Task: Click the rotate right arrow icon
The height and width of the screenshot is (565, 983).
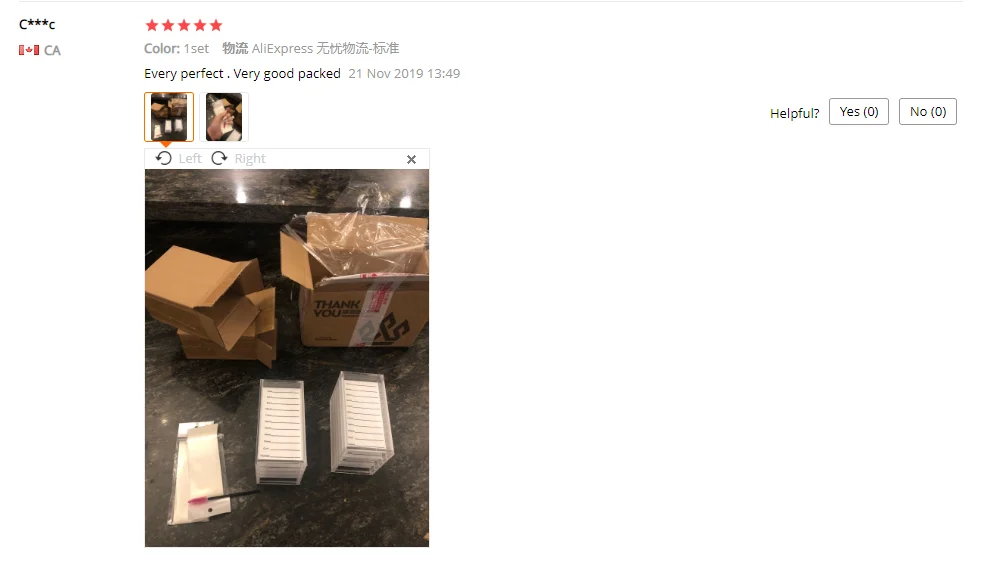Action: coord(219,159)
